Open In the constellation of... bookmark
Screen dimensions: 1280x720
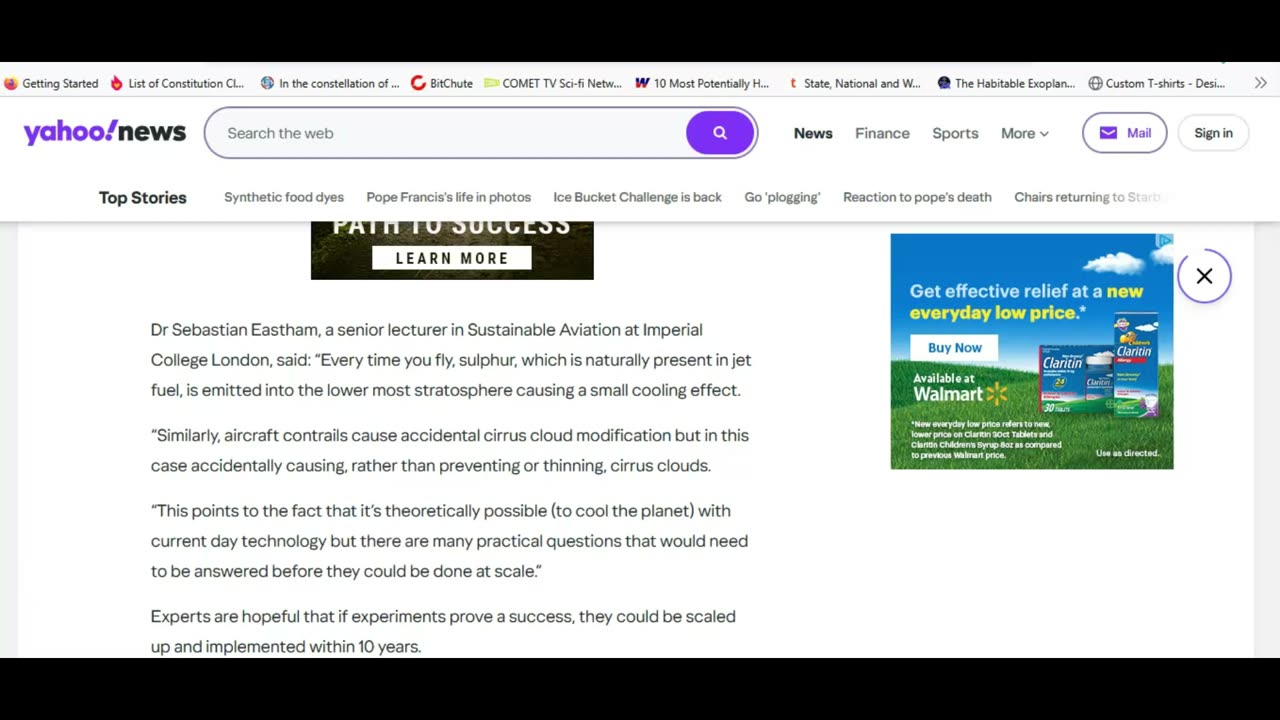(330, 83)
